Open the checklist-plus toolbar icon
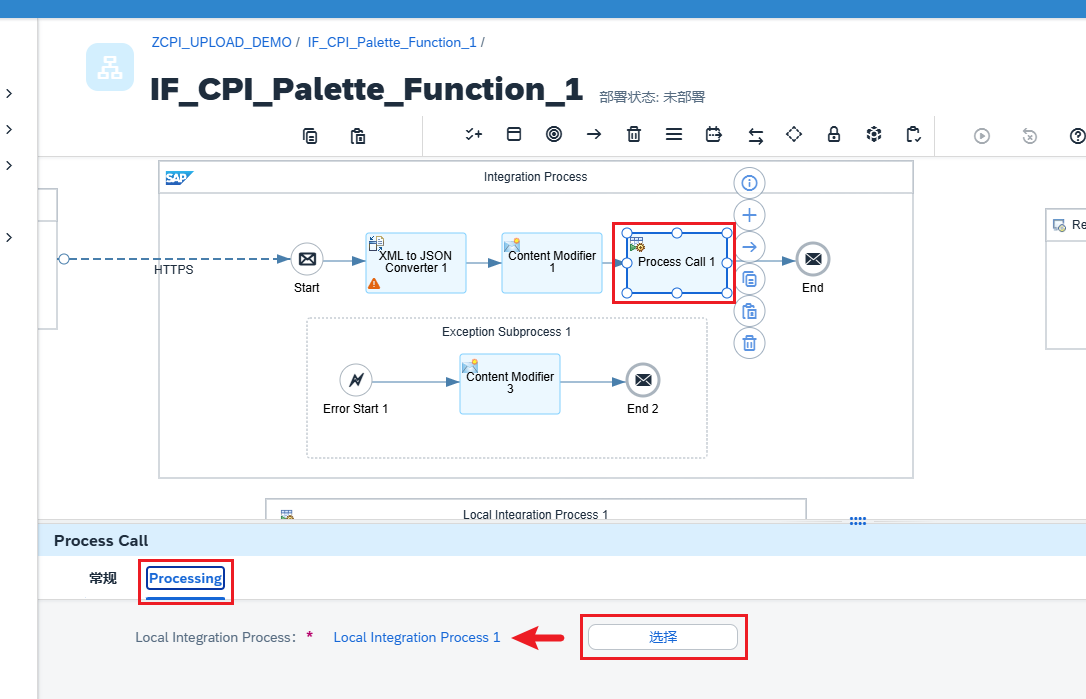The image size is (1086, 699). [x=474, y=134]
